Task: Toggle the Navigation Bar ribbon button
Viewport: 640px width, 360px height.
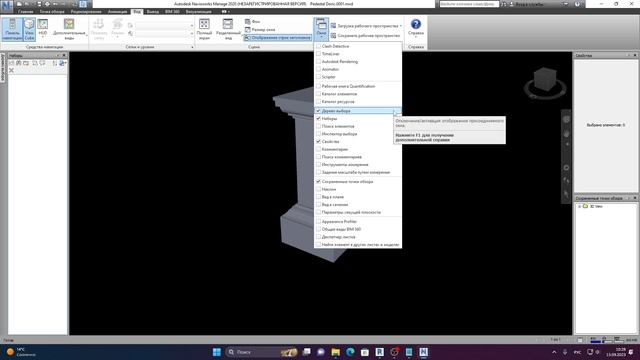Action: [12, 29]
